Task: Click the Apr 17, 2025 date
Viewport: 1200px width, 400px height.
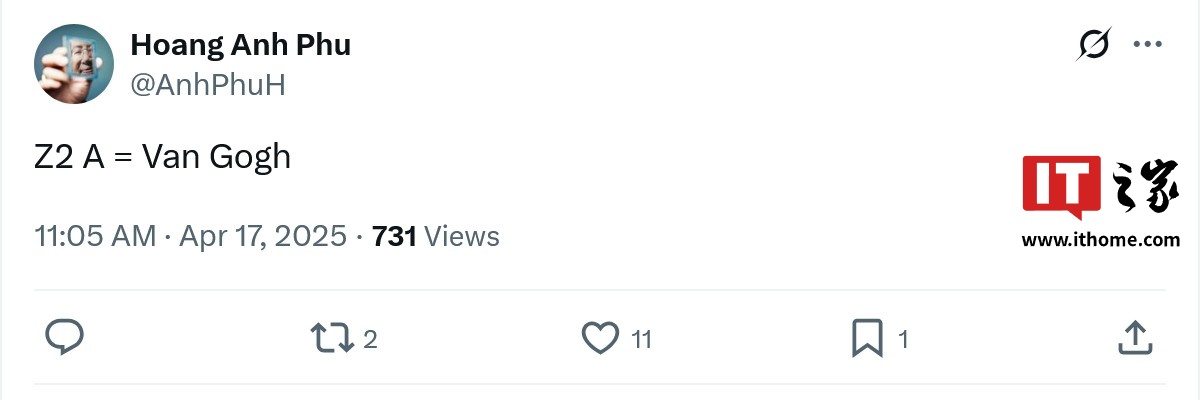Action: [263, 236]
